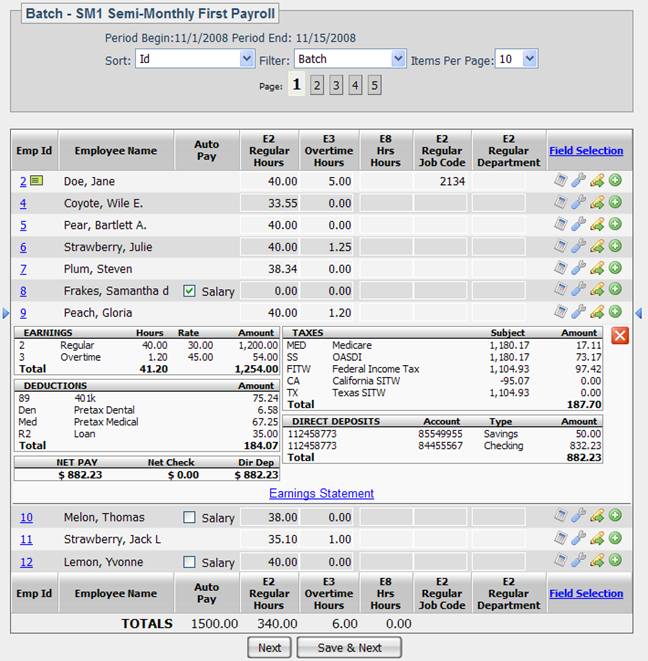This screenshot has height=661, width=648.
Task: Click the wrench icon in Doe, Jane row
Action: tap(578, 180)
